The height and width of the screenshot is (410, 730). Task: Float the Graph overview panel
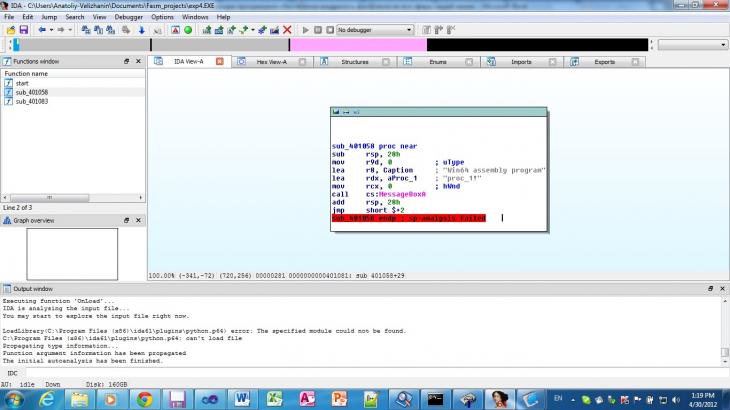tap(126, 220)
